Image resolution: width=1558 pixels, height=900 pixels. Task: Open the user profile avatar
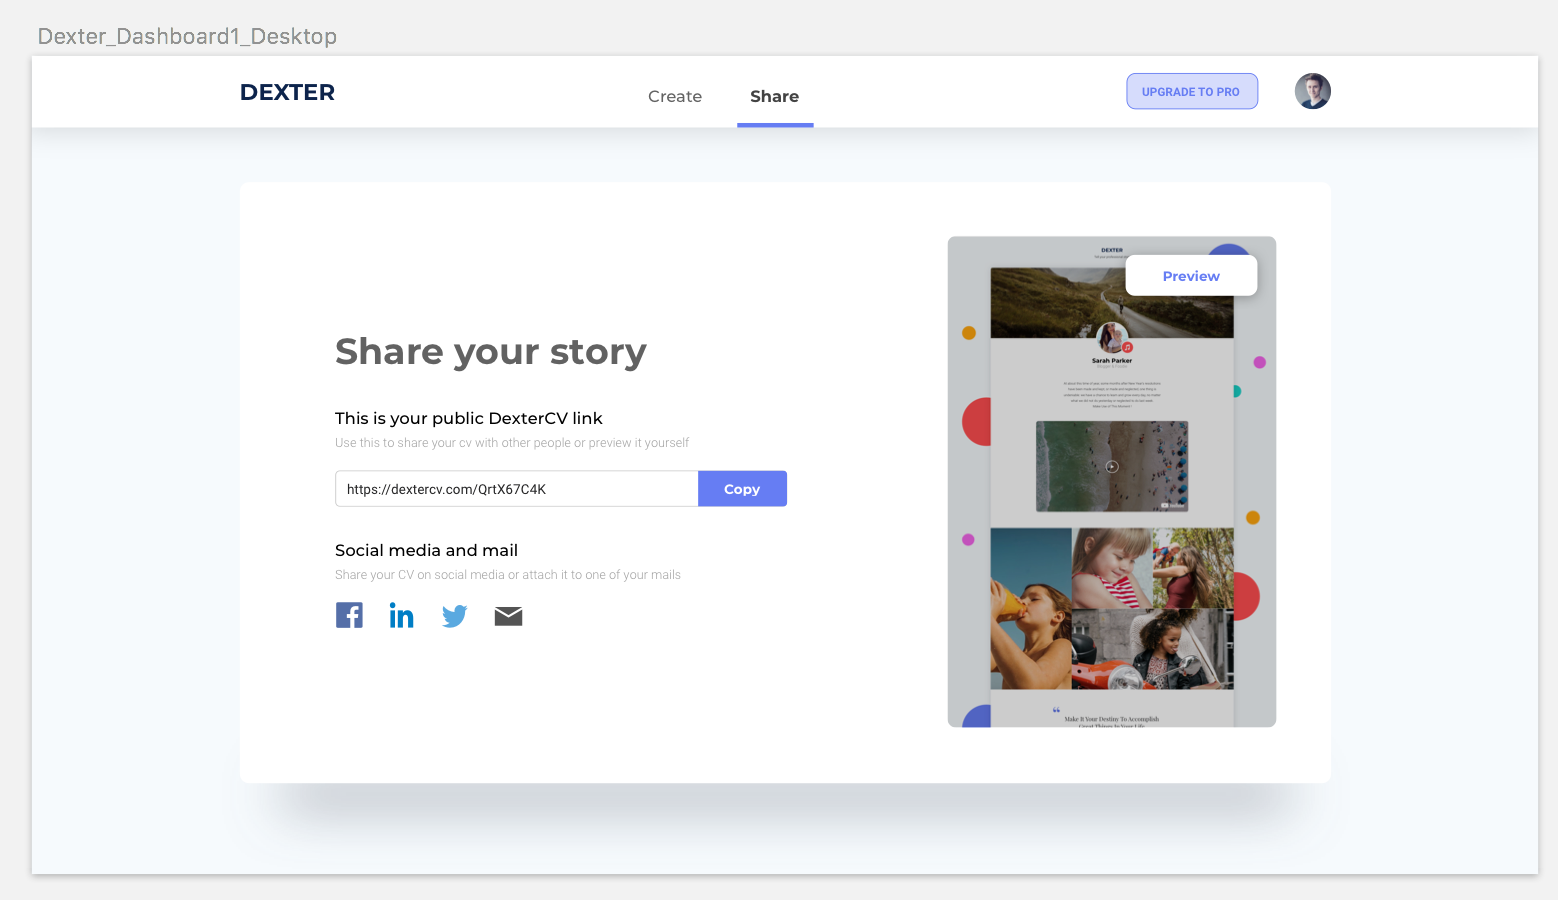(x=1312, y=91)
